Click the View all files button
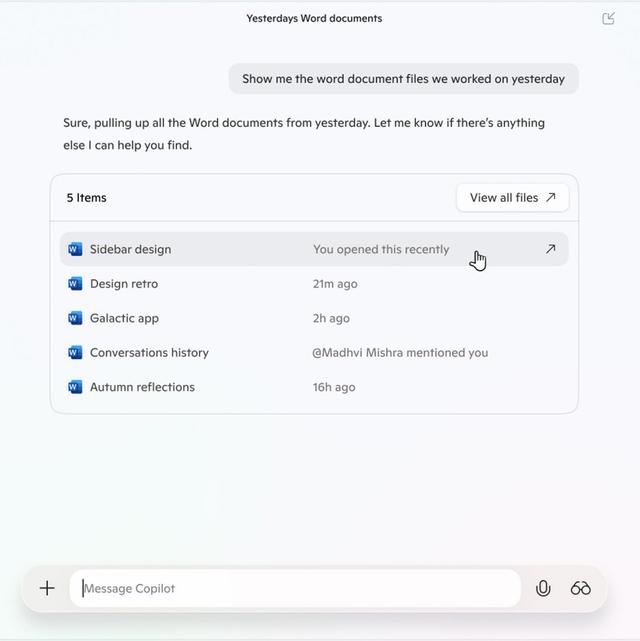 (x=512, y=197)
